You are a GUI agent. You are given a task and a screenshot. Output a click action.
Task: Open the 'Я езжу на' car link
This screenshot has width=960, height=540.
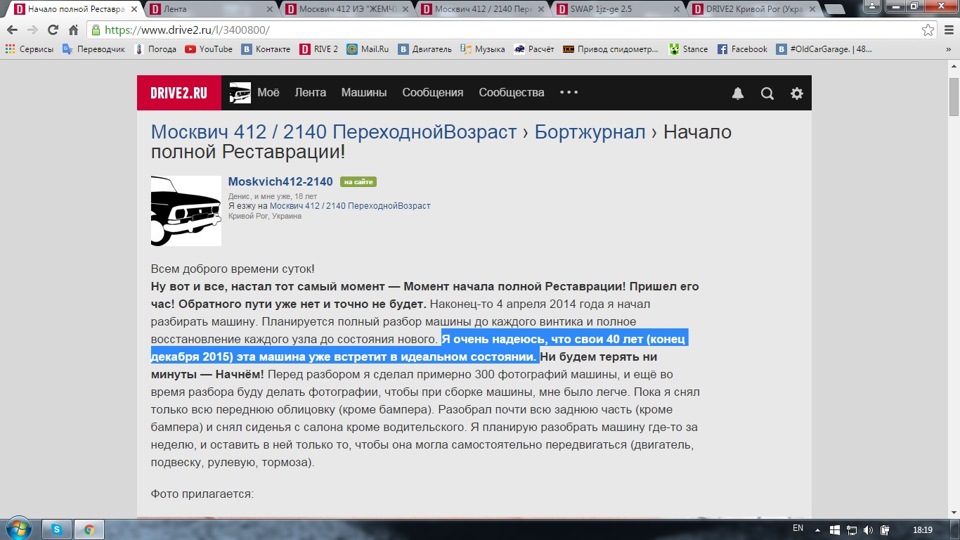350,206
